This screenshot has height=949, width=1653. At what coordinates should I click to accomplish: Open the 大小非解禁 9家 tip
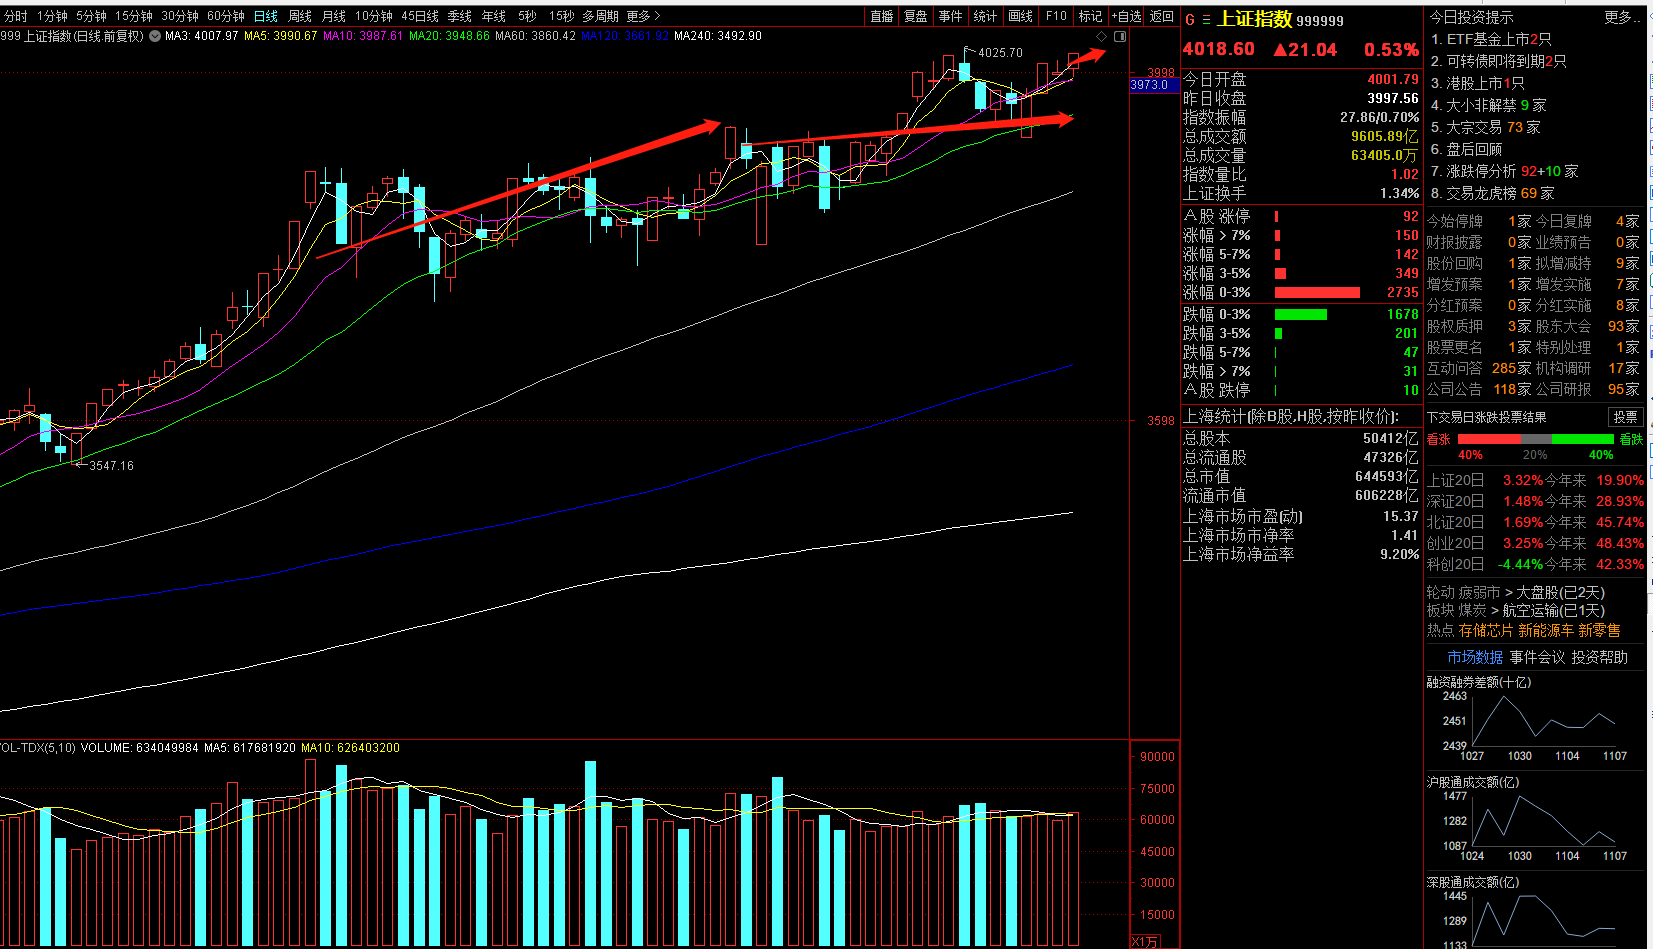[1489, 105]
